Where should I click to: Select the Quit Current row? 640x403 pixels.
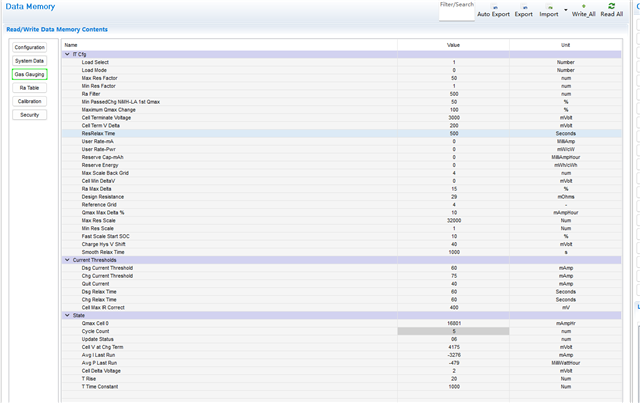click(342, 284)
